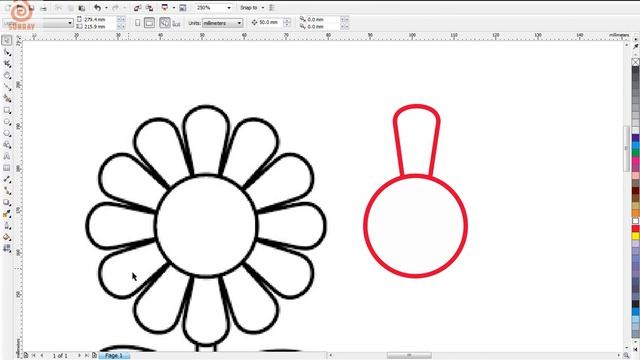Viewport: 640px width, 360px height.
Task: Select the Eyedropper tool
Action: pos(7,214)
